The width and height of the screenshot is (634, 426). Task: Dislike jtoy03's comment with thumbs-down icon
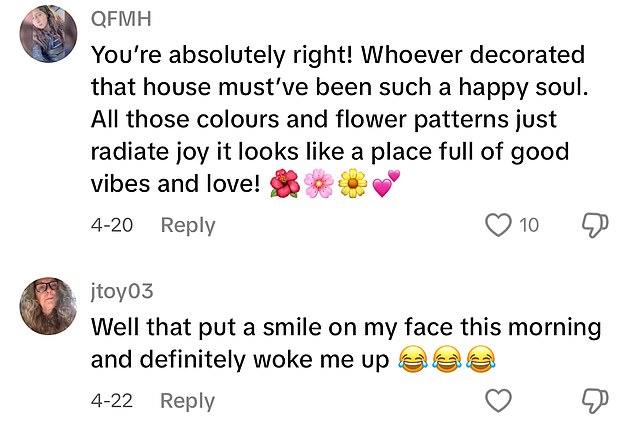595,401
